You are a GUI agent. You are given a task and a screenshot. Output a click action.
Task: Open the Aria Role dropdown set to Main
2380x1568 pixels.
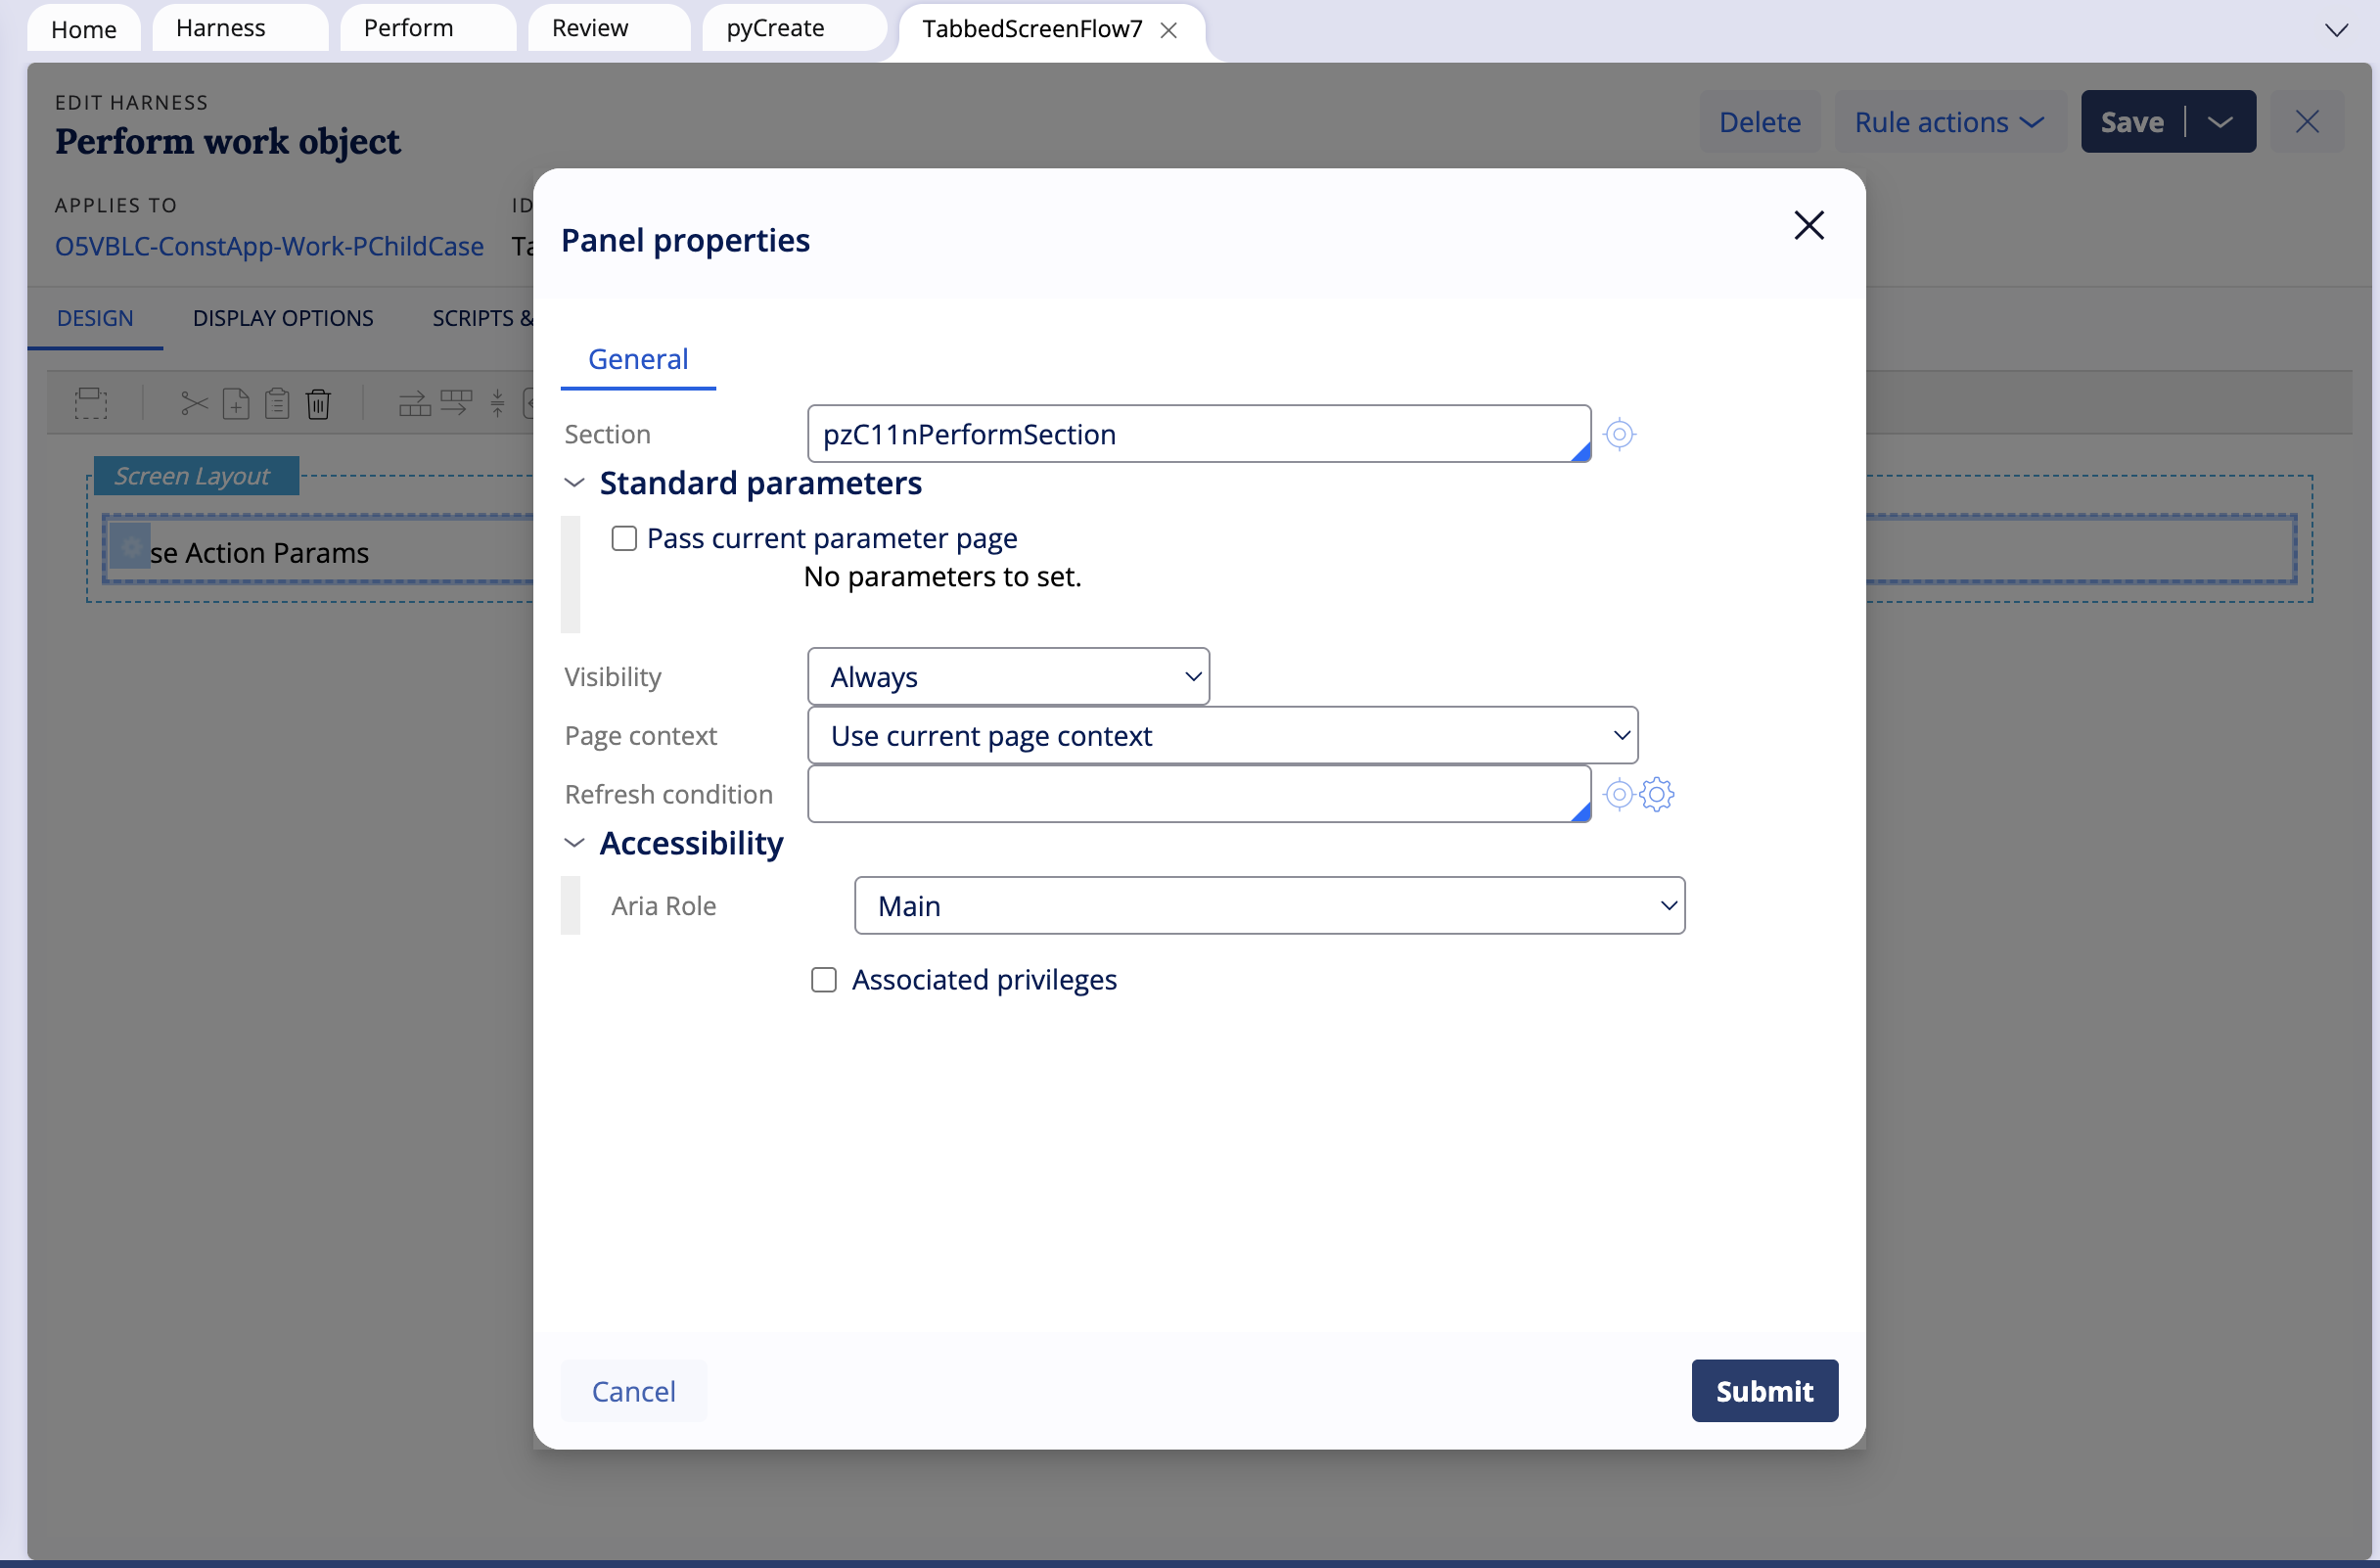point(1269,906)
